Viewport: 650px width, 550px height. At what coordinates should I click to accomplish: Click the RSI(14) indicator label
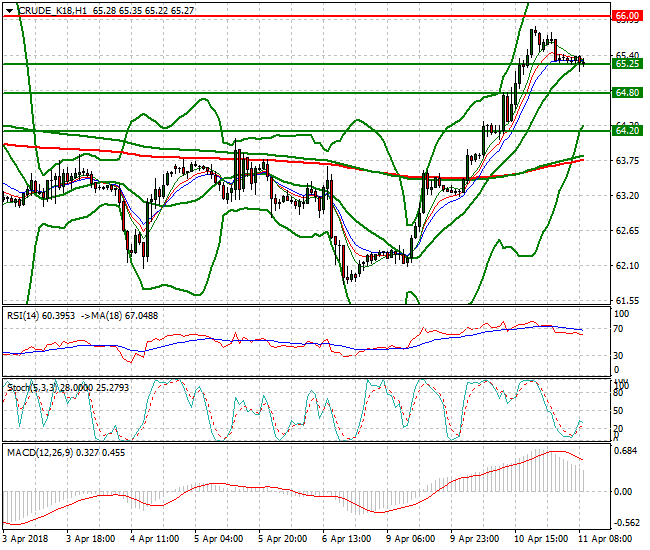click(25, 313)
